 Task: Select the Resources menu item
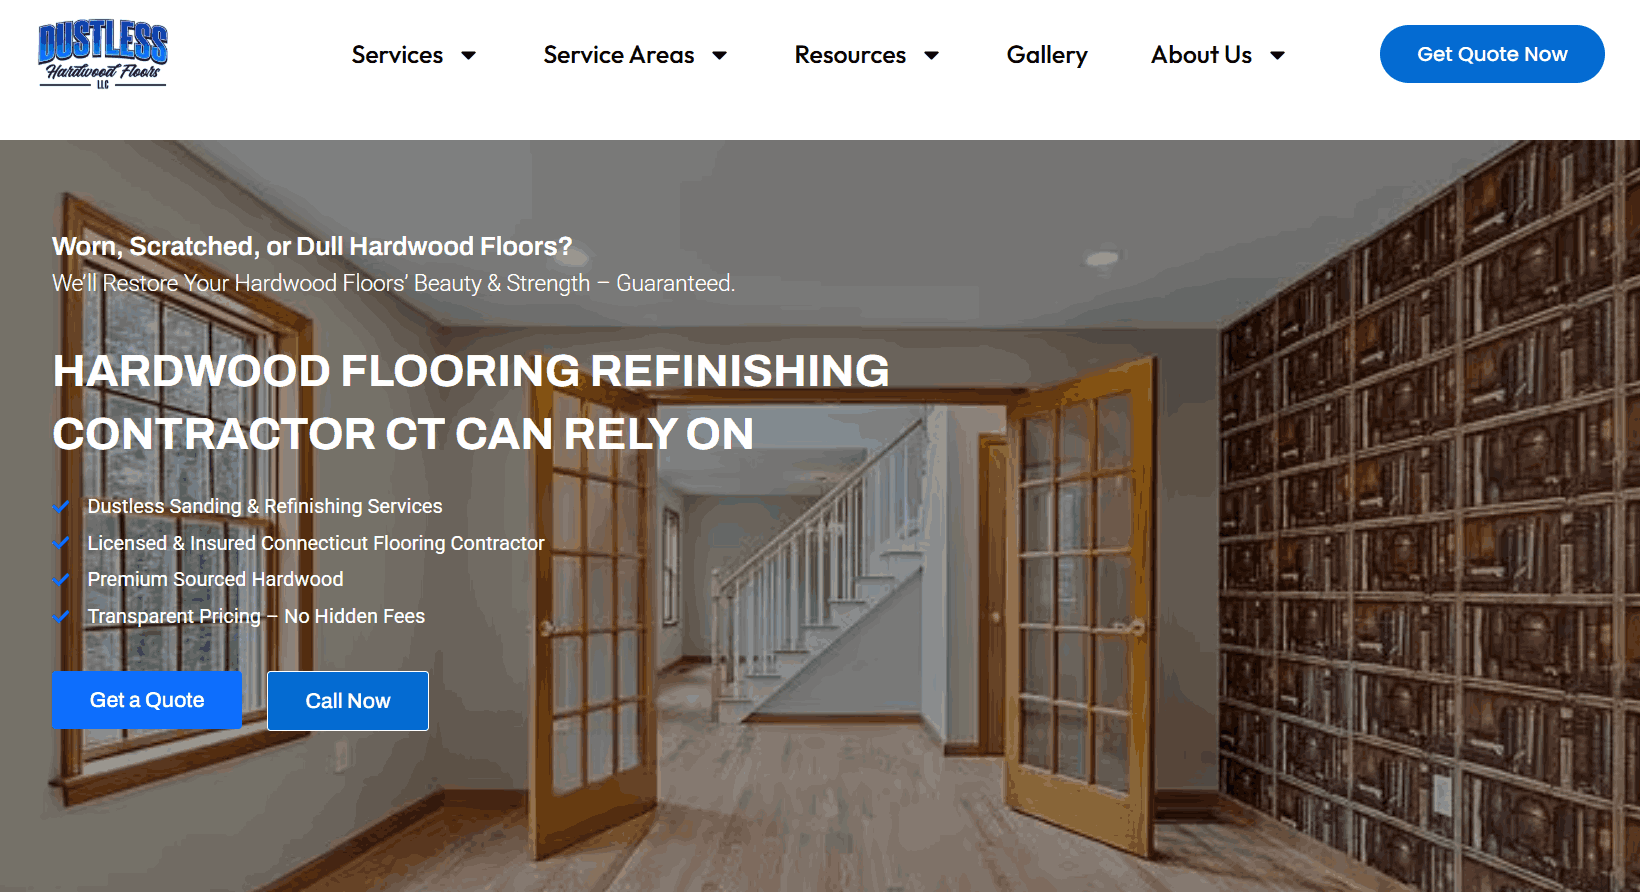[850, 55]
